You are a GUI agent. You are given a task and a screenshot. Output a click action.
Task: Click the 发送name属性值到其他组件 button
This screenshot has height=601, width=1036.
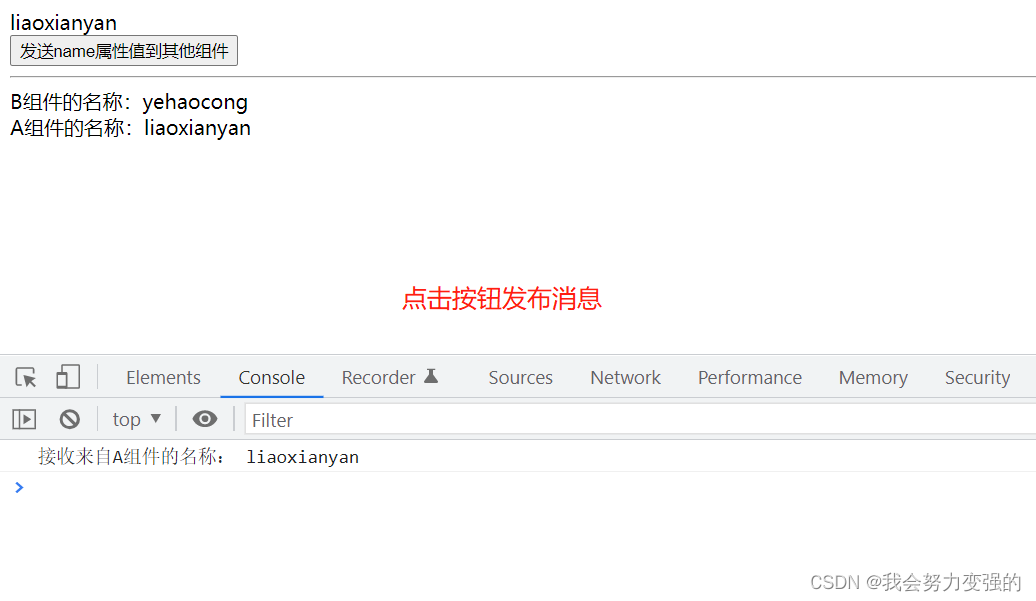tap(124, 50)
